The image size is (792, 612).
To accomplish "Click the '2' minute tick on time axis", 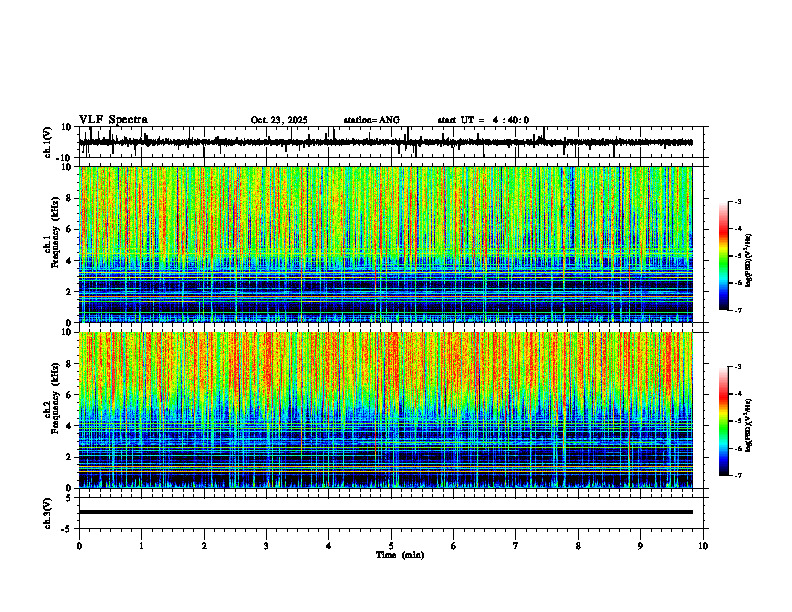I will pyautogui.click(x=204, y=546).
